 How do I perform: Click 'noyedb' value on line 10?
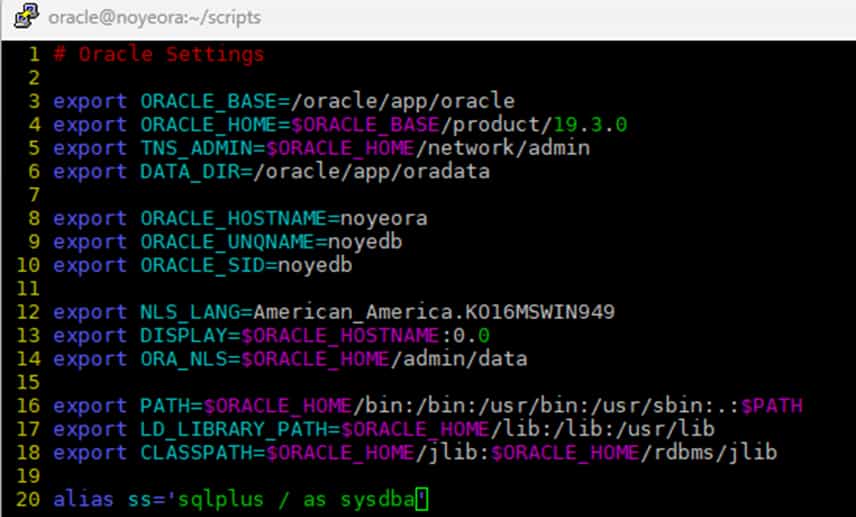click(x=315, y=266)
